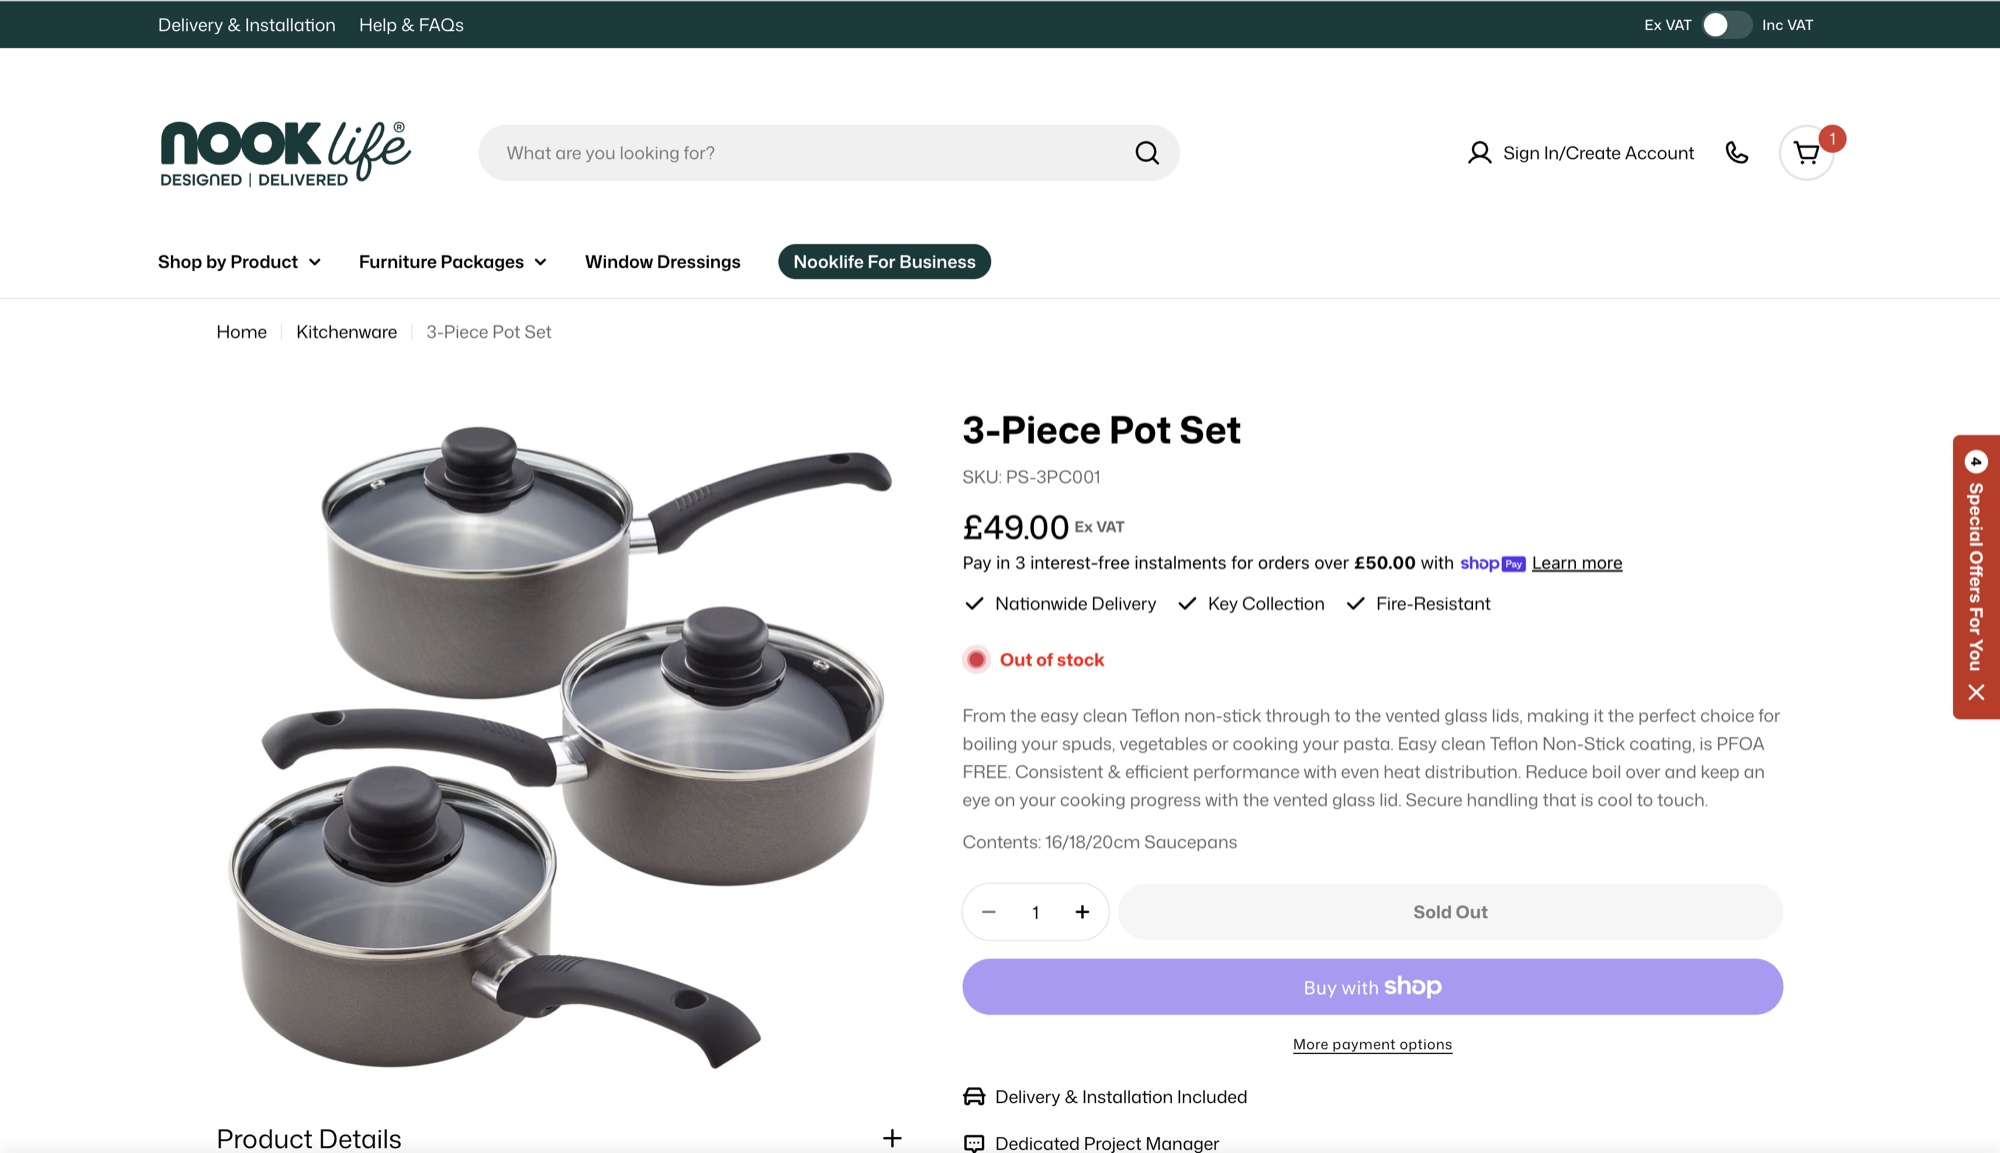Expand the Product Details section
The width and height of the screenshot is (2000, 1153).
point(892,1138)
